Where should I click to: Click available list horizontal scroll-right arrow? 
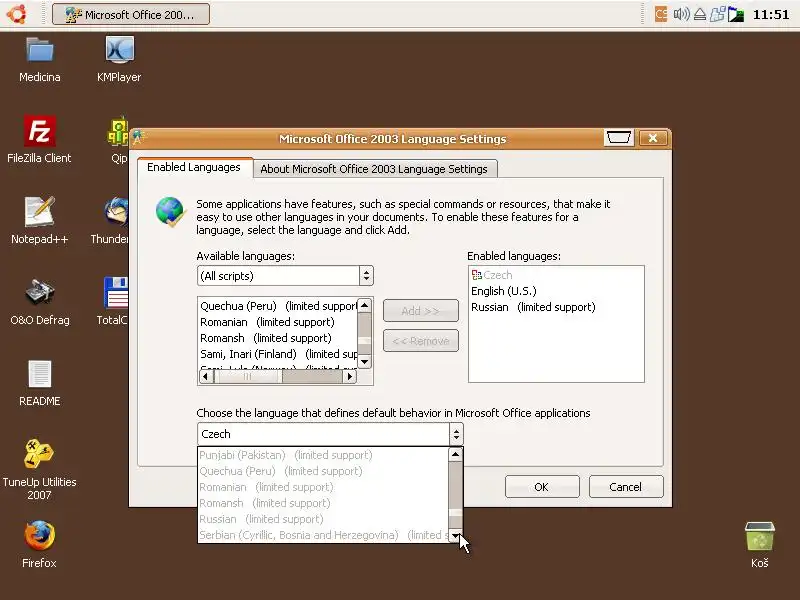[x=349, y=377]
